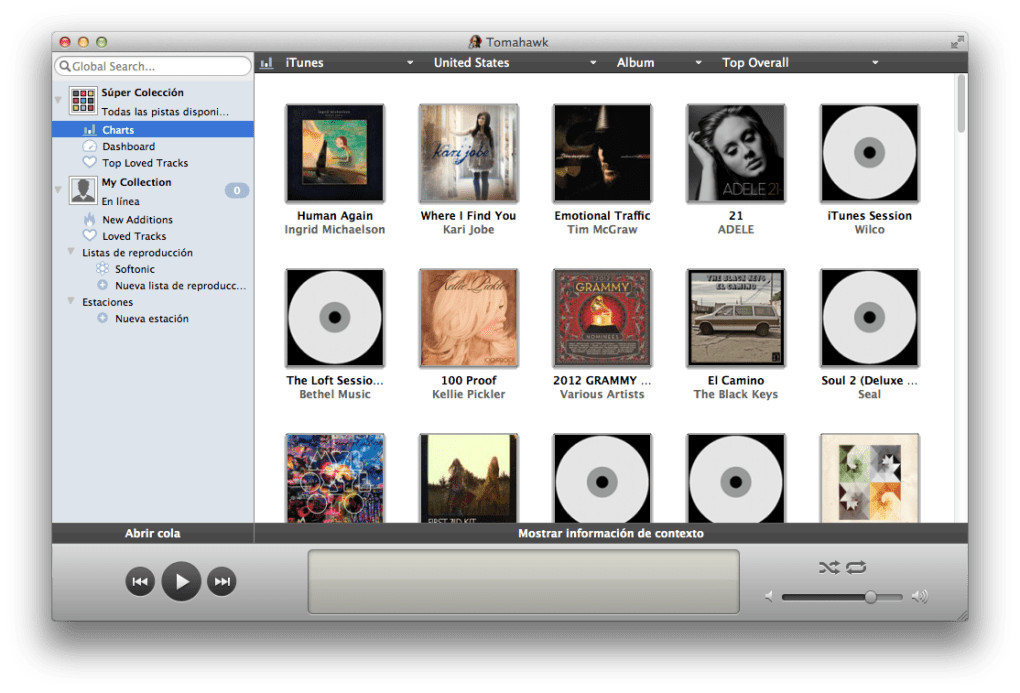Collapse the Súper Colección section
Image resolution: width=1020 pixels, height=693 pixels.
(58, 100)
